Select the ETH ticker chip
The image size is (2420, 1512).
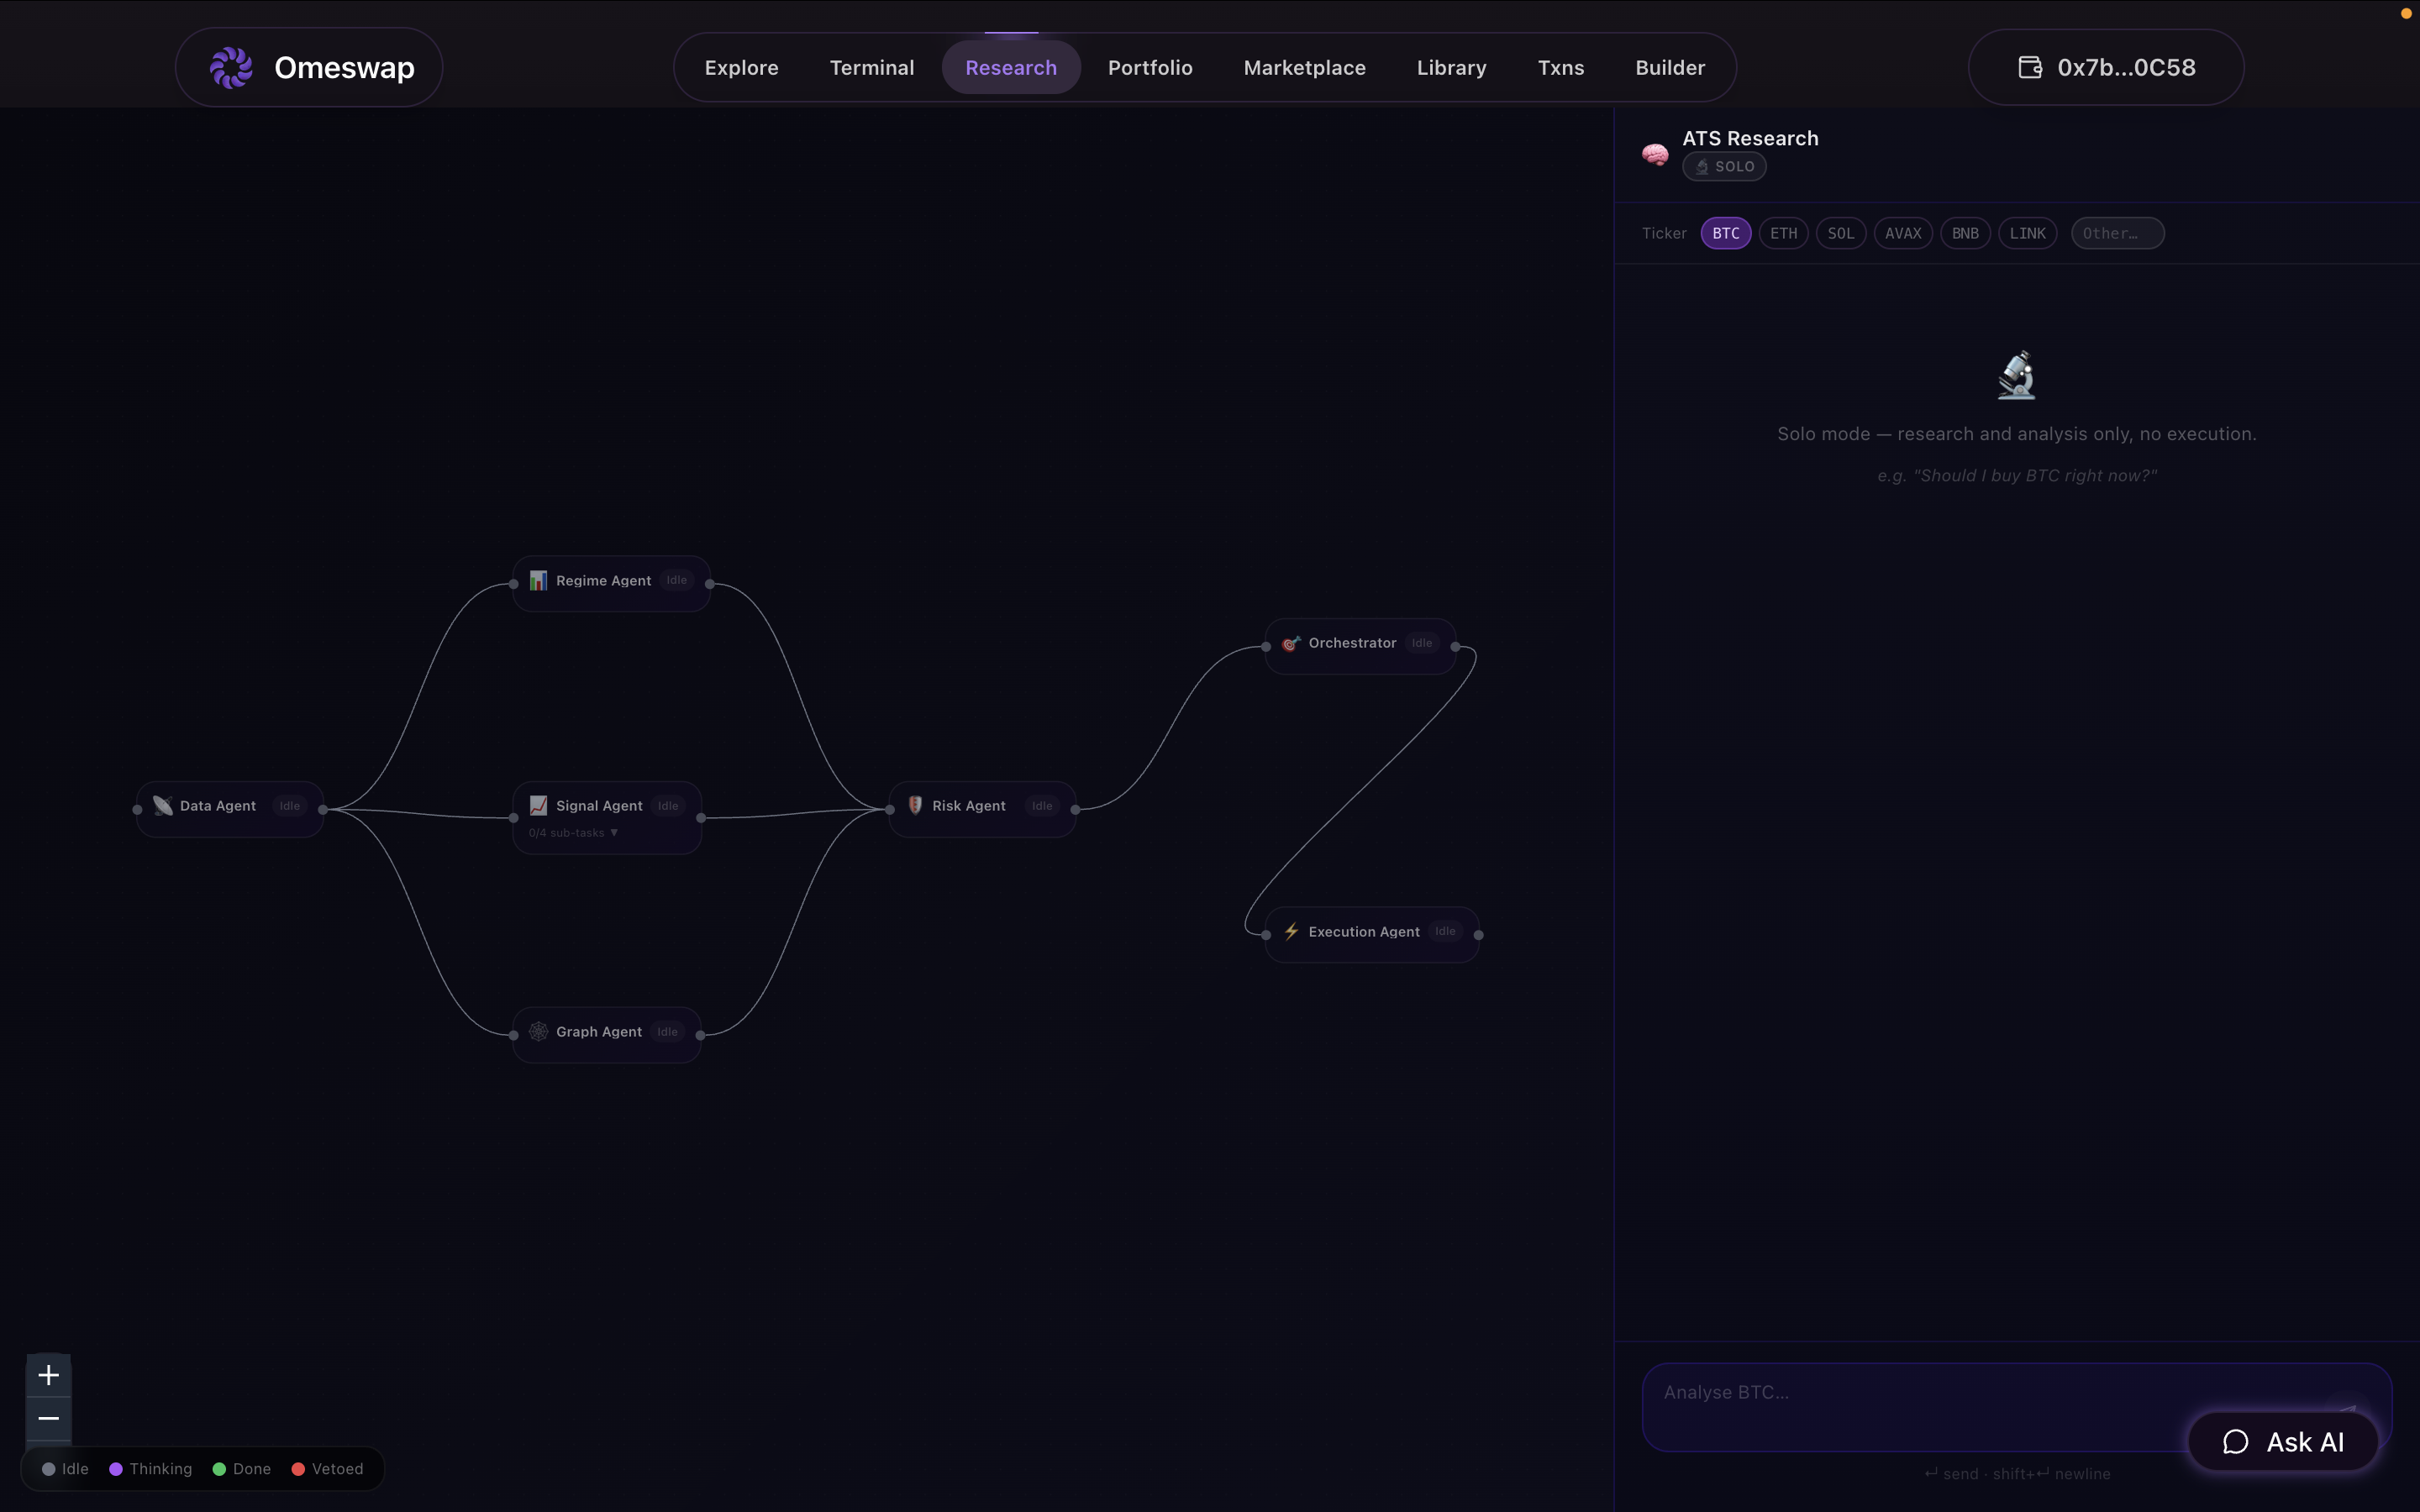pyautogui.click(x=1783, y=233)
